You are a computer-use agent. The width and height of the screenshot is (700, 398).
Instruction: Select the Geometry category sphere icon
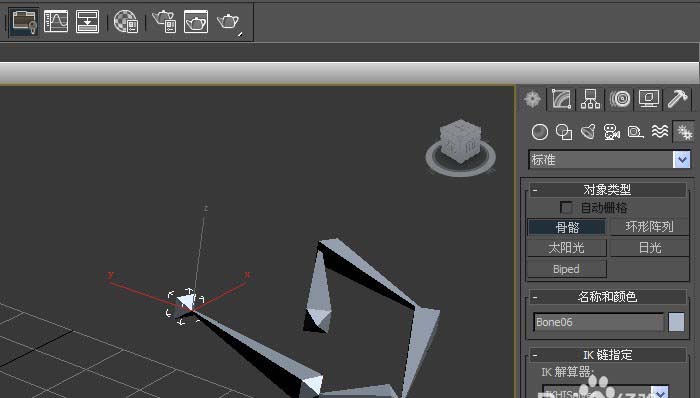point(540,132)
